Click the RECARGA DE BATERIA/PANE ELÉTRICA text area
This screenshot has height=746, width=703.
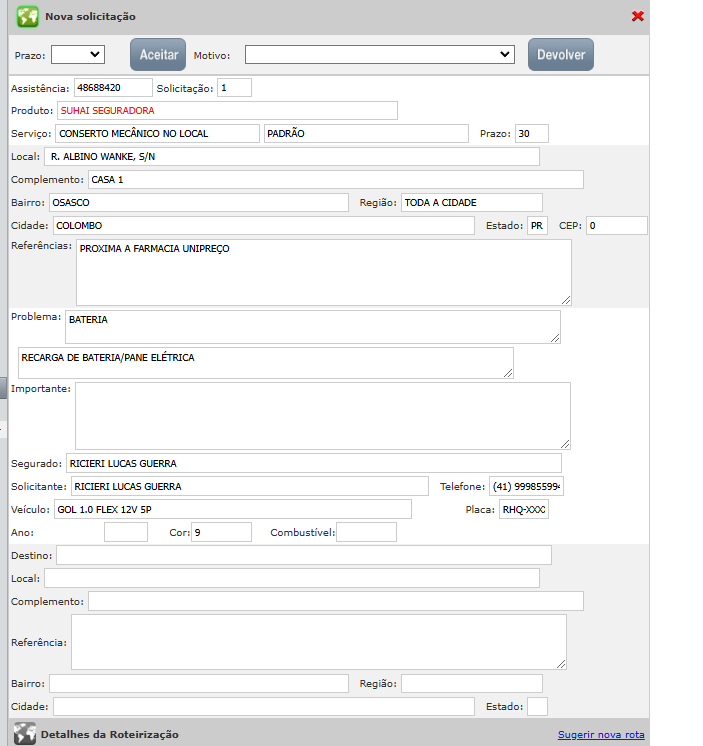click(x=266, y=363)
